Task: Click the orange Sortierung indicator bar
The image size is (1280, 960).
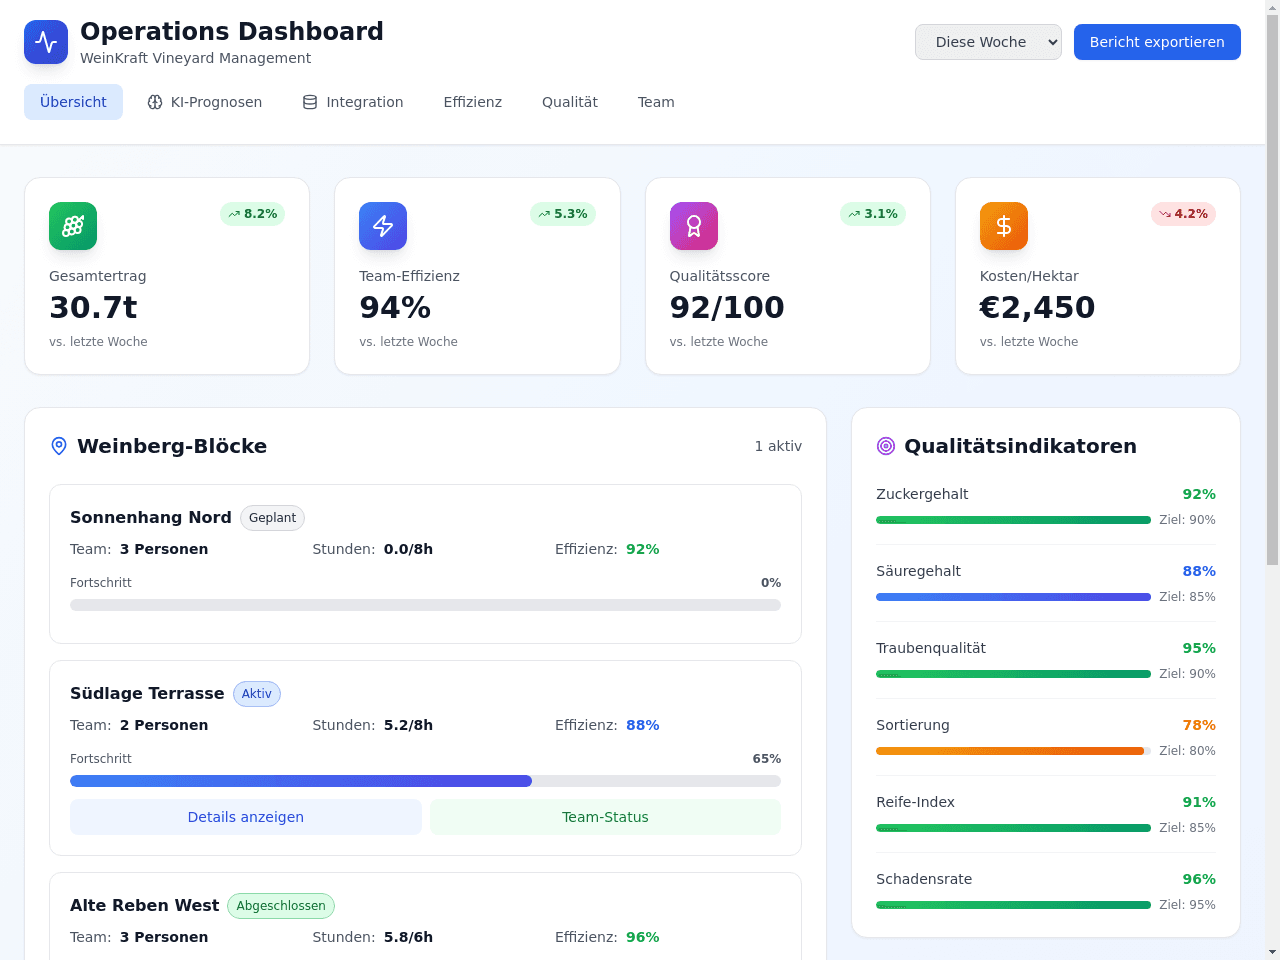Action: pos(1013,751)
